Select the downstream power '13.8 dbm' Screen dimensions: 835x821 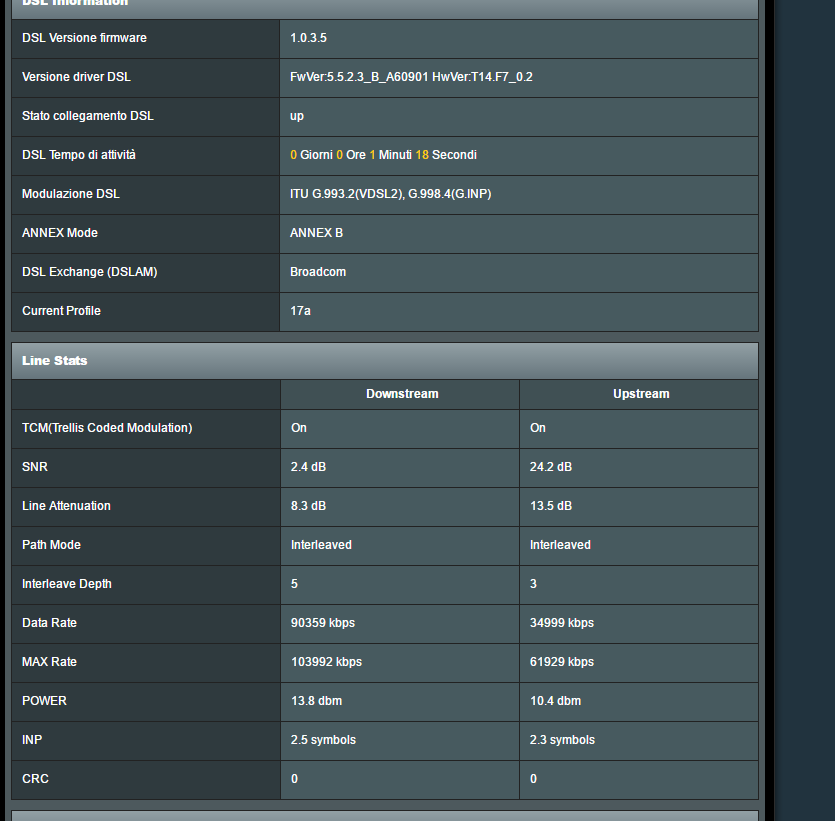point(316,701)
